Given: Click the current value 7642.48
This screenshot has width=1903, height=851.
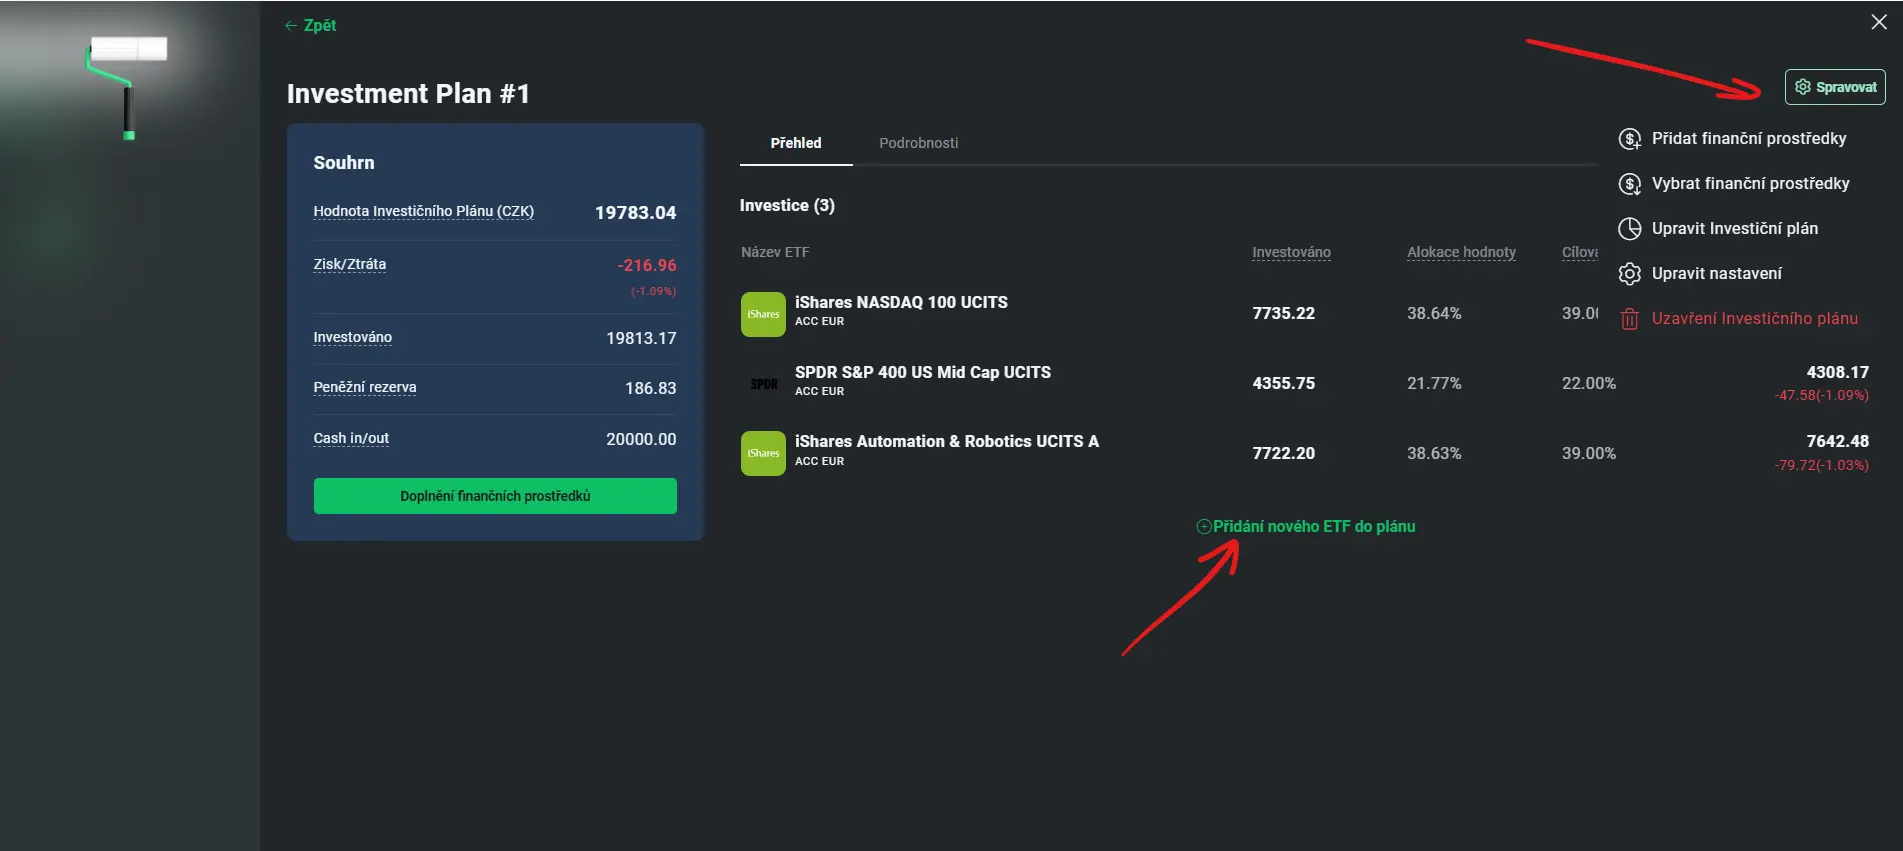Looking at the screenshot, I should [x=1837, y=441].
